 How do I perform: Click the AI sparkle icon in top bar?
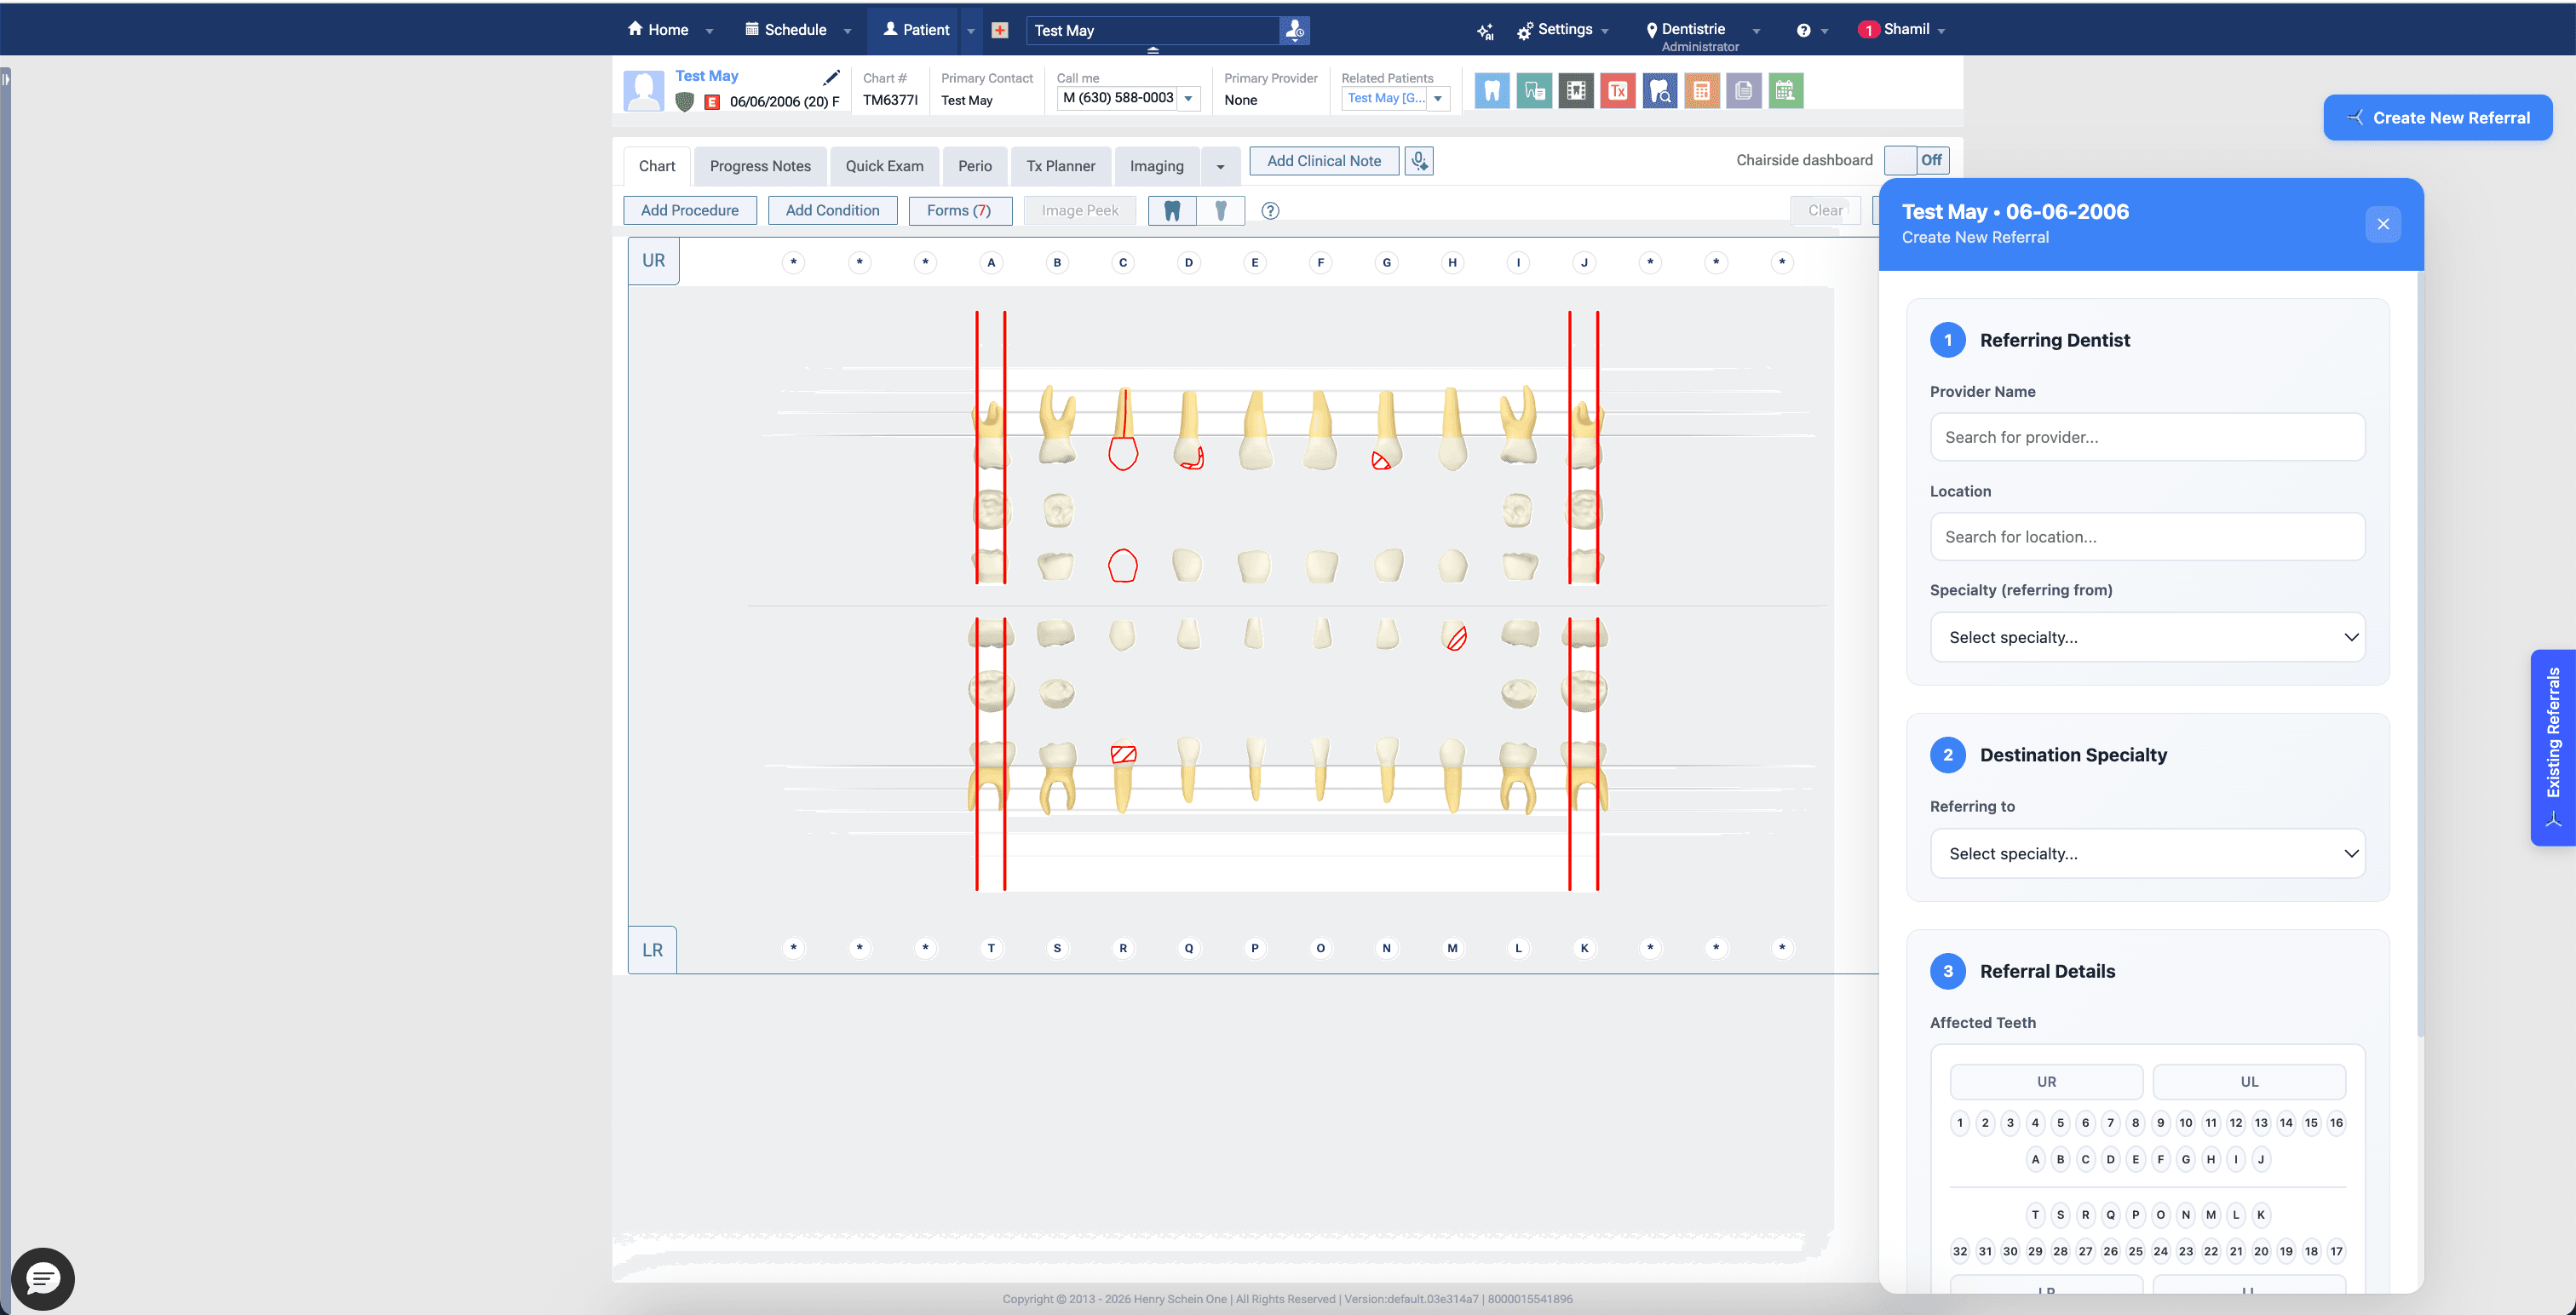tap(1485, 31)
